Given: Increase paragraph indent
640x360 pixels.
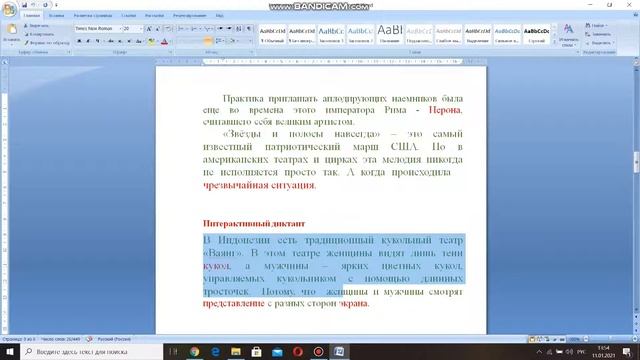Looking at the screenshot, I should click(229, 29).
